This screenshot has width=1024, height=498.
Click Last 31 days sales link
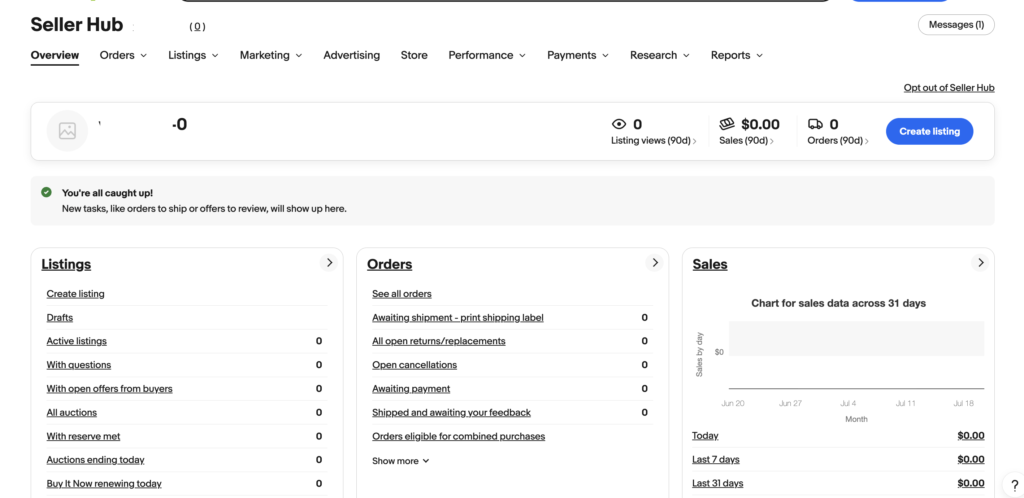[x=718, y=483]
